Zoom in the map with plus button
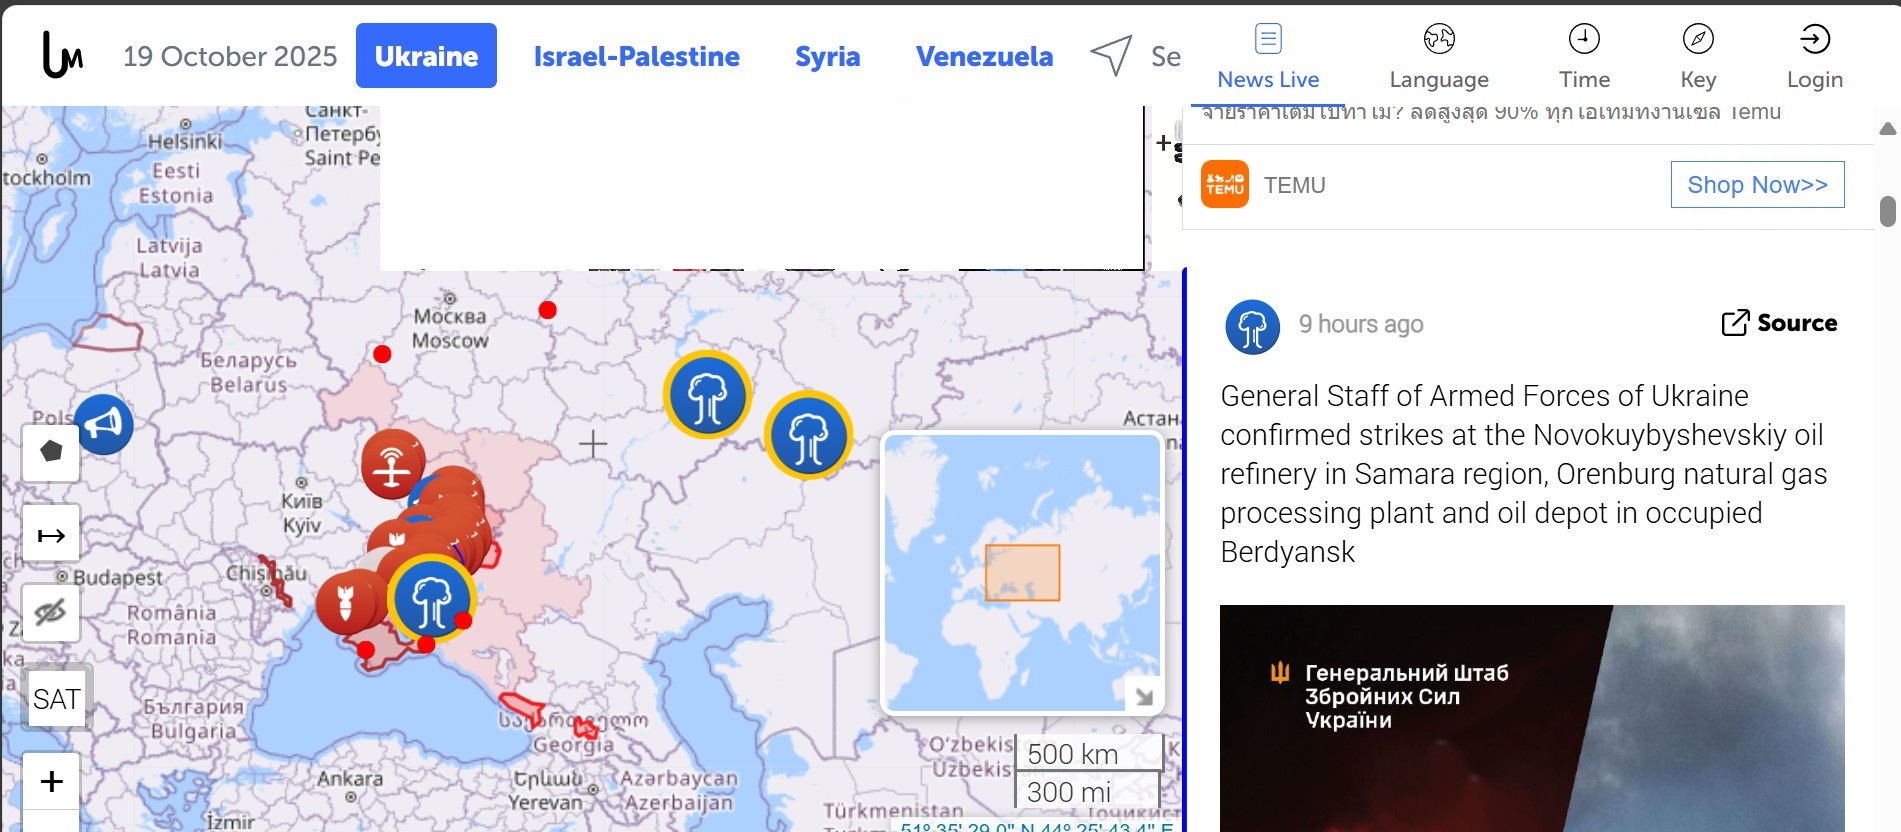This screenshot has height=832, width=1901. [51, 781]
